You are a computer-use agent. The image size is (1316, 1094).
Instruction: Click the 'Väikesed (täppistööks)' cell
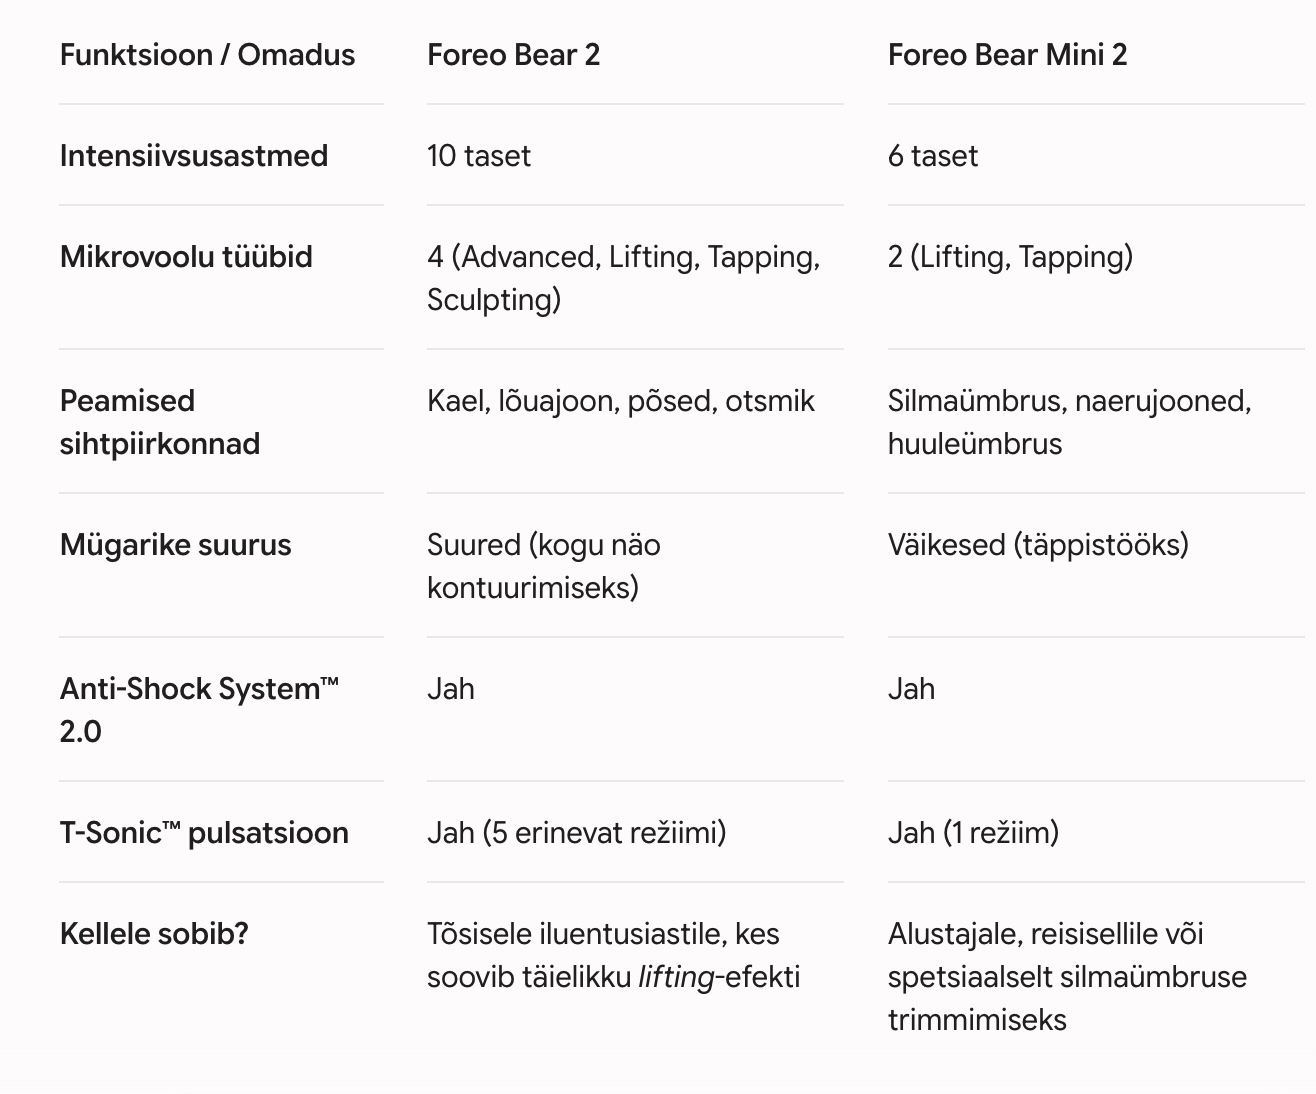click(x=1038, y=545)
